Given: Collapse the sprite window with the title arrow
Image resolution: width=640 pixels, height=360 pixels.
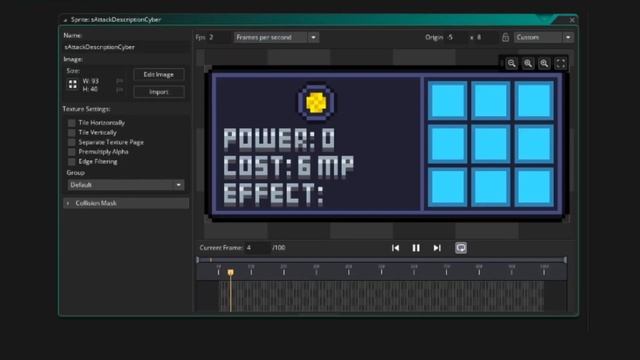Looking at the screenshot, I should coord(65,20).
